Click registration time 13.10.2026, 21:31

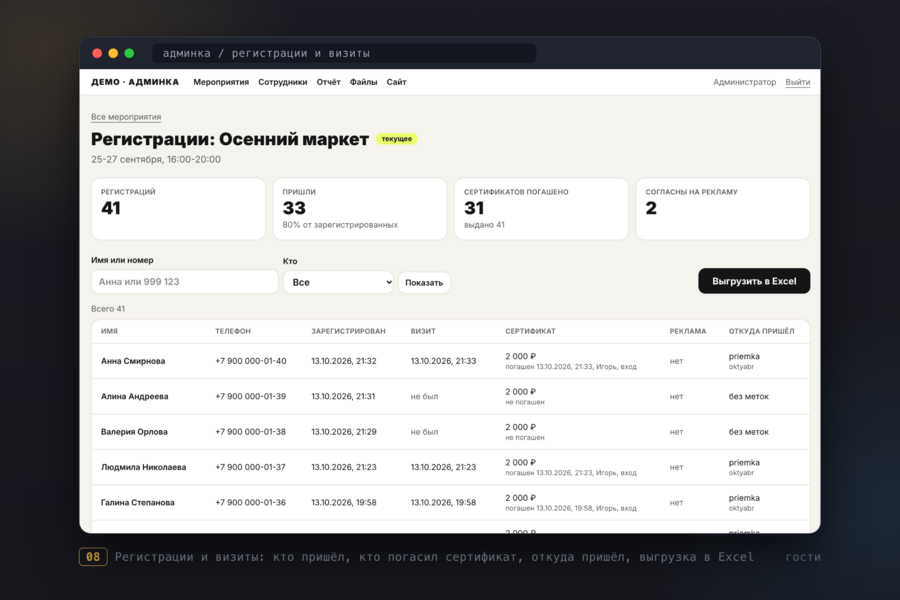point(343,396)
